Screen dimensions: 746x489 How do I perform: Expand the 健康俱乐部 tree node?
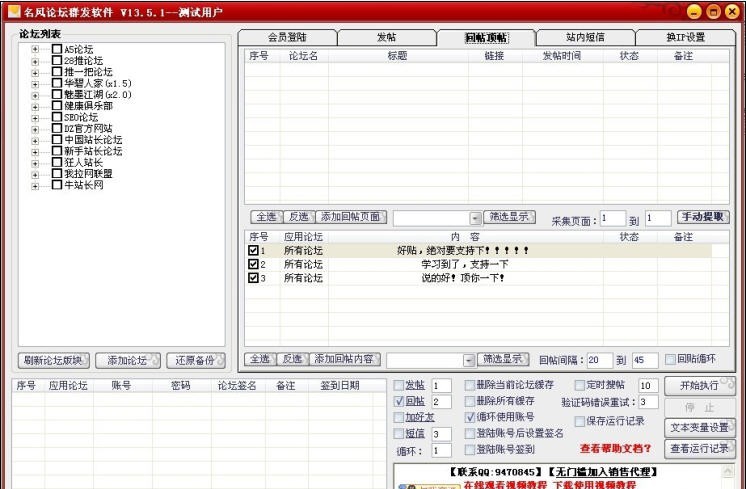tap(35, 107)
